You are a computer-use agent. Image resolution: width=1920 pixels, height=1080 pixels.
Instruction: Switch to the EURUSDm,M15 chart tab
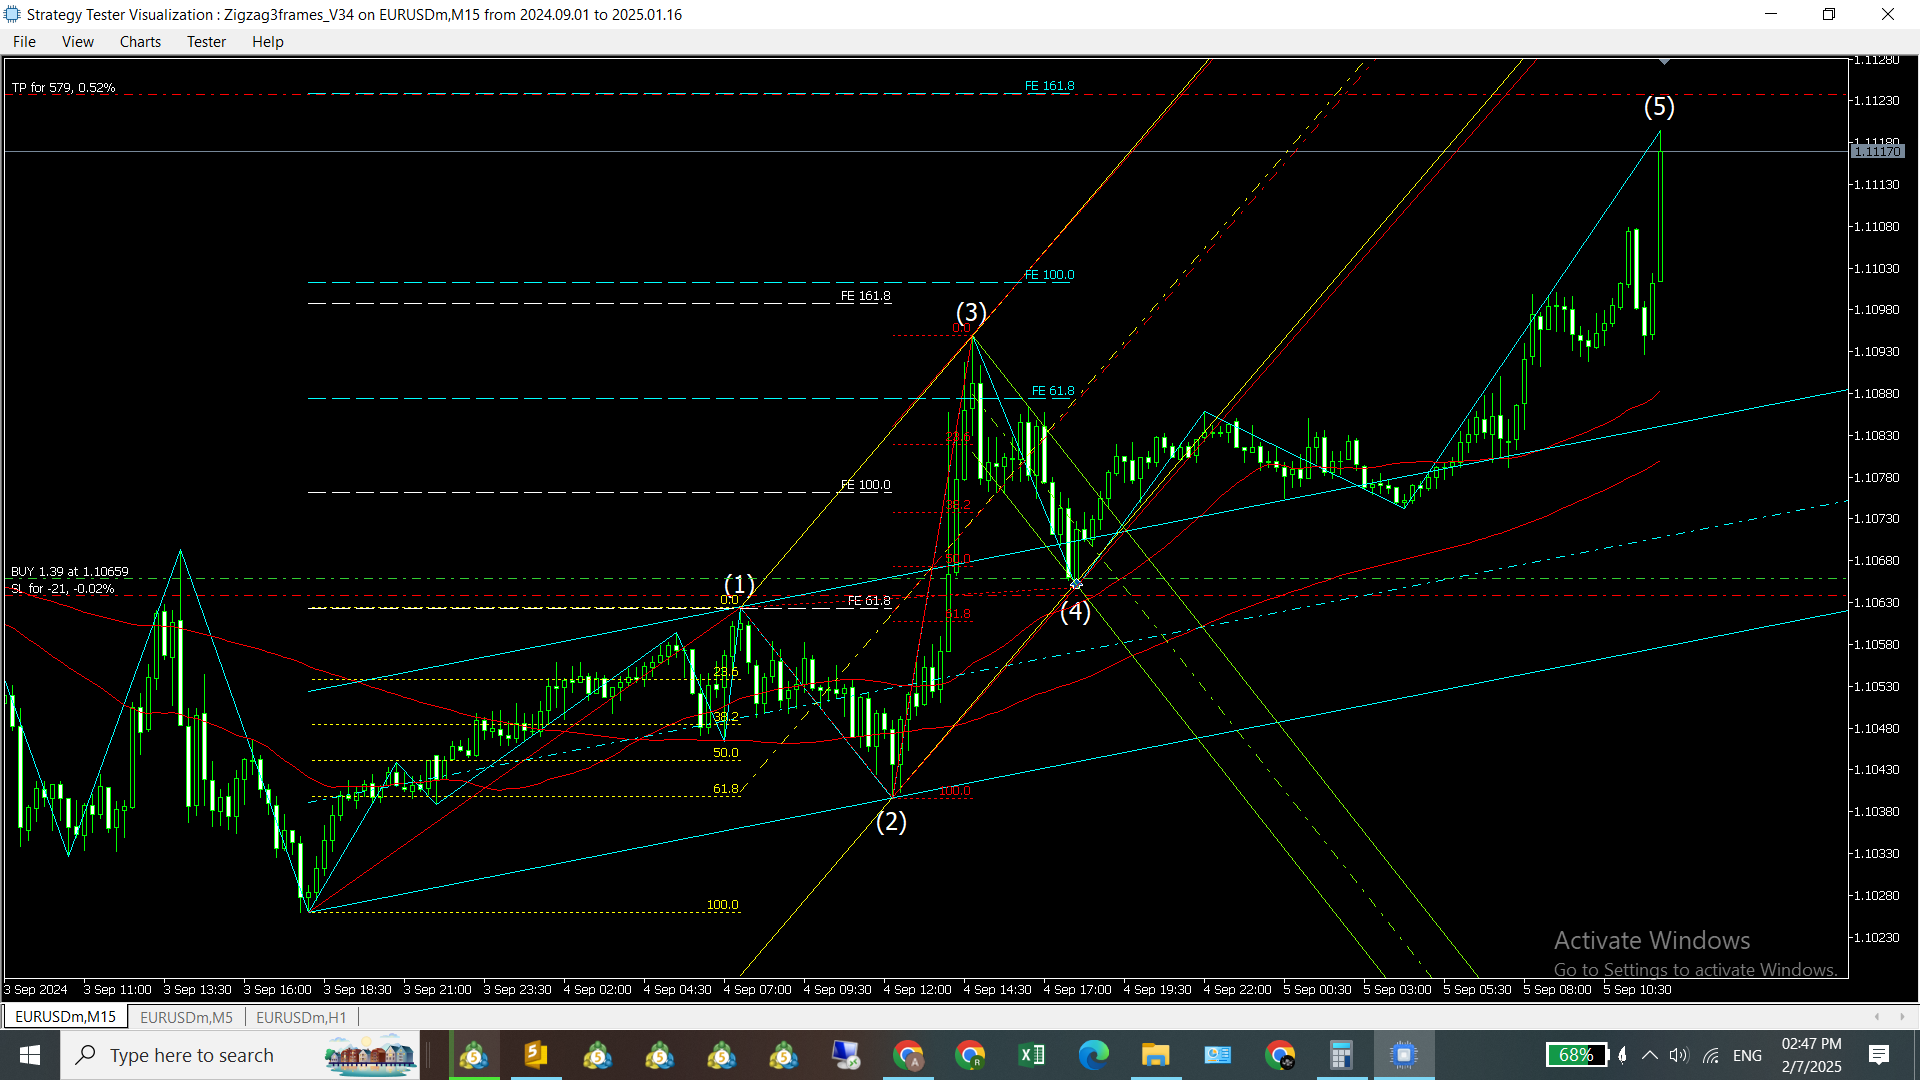click(66, 1017)
